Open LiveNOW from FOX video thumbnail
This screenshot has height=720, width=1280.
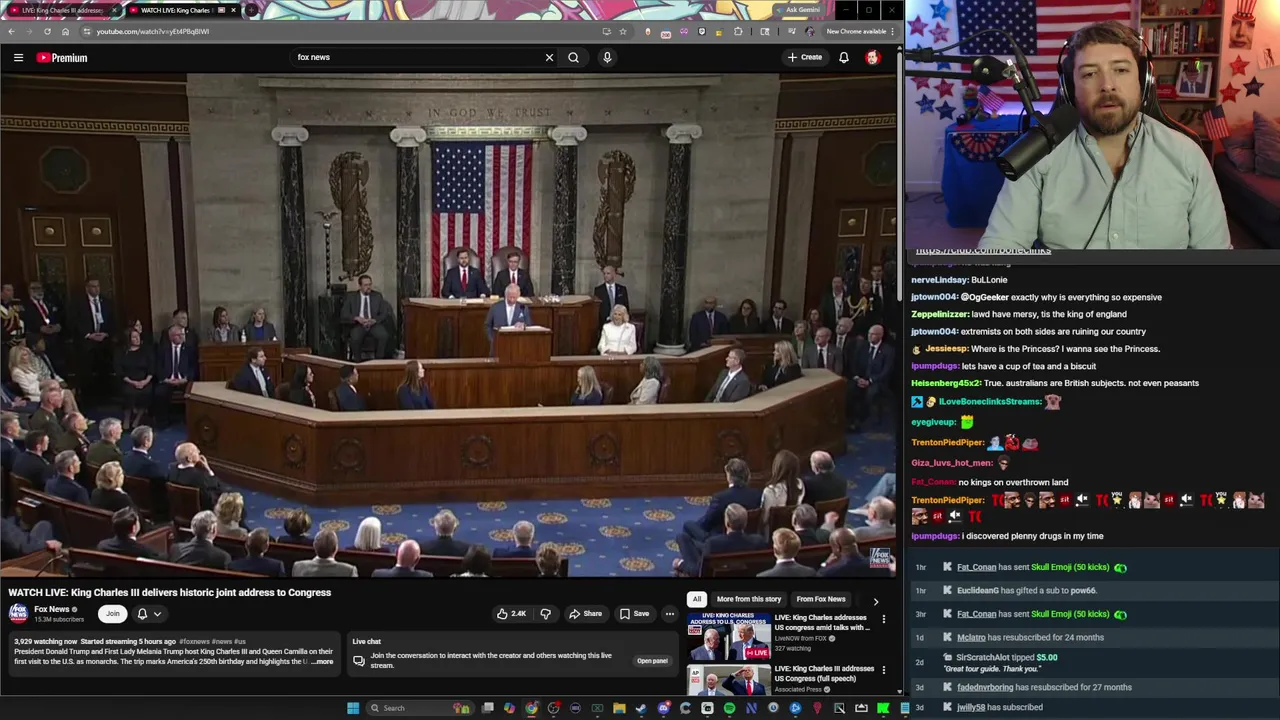(x=728, y=636)
